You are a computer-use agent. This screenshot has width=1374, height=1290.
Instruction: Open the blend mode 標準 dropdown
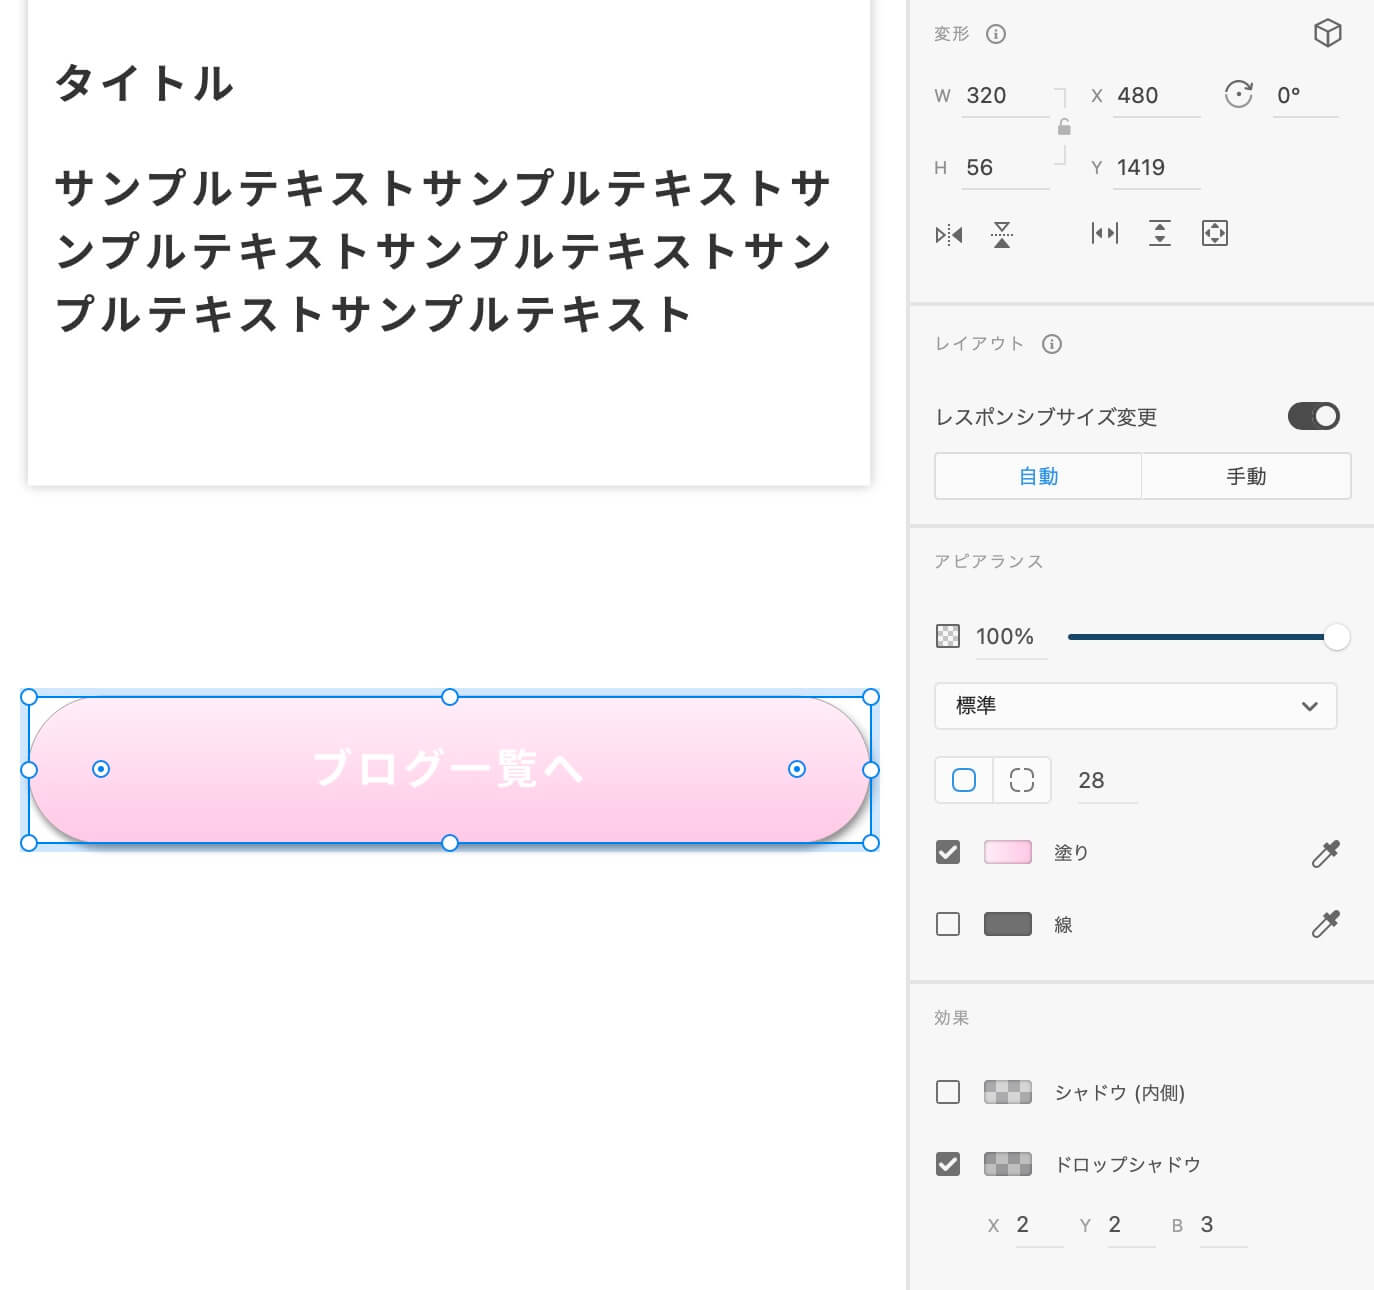tap(1136, 706)
